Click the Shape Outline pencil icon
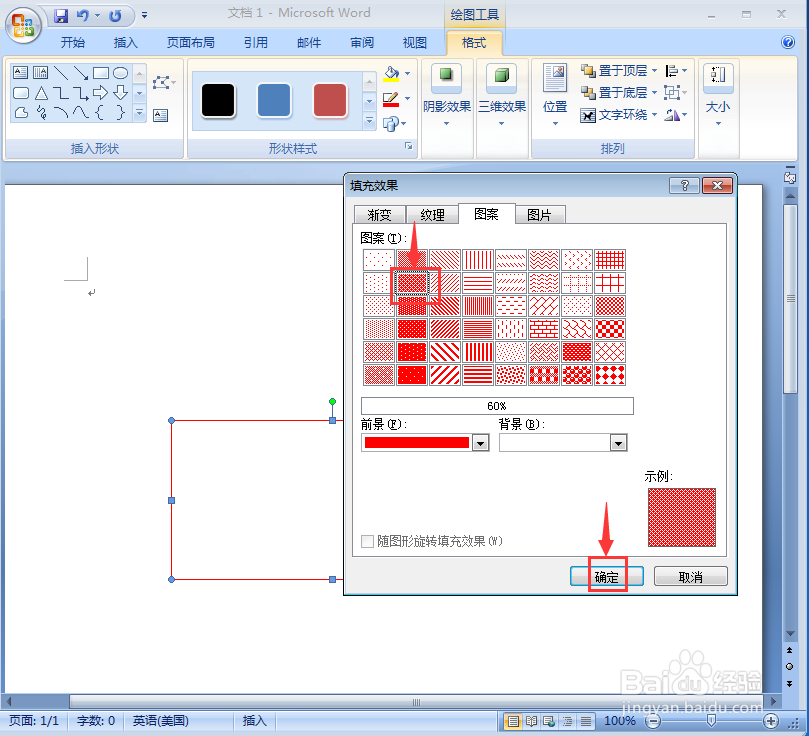Image resolution: width=809 pixels, height=736 pixels. 391,99
